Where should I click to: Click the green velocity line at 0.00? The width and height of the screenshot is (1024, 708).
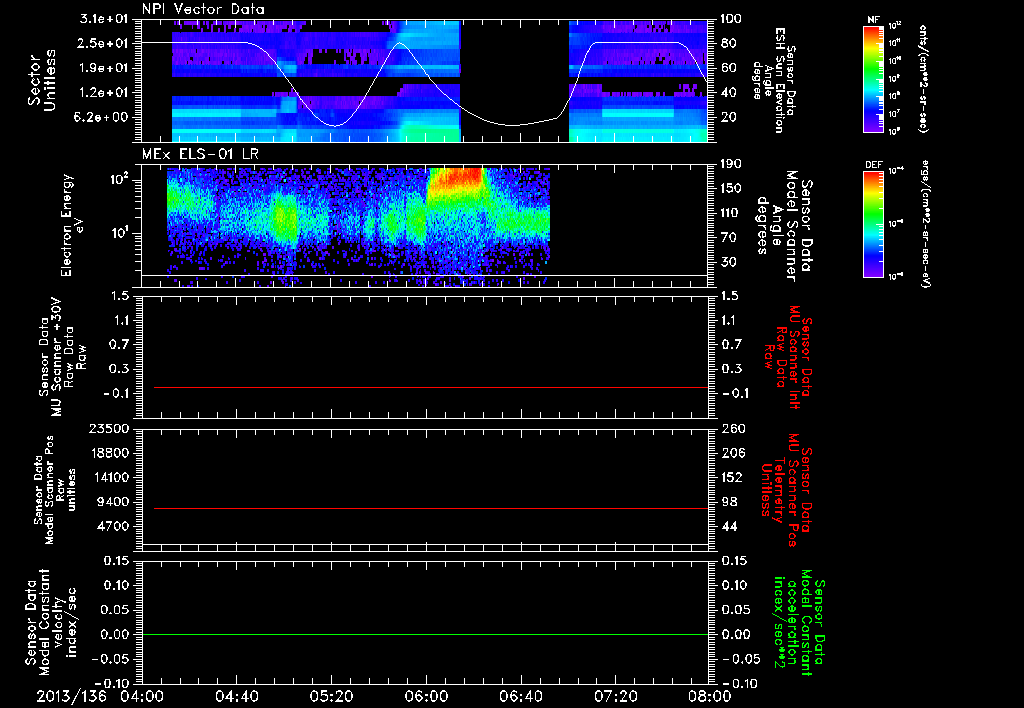click(425, 634)
